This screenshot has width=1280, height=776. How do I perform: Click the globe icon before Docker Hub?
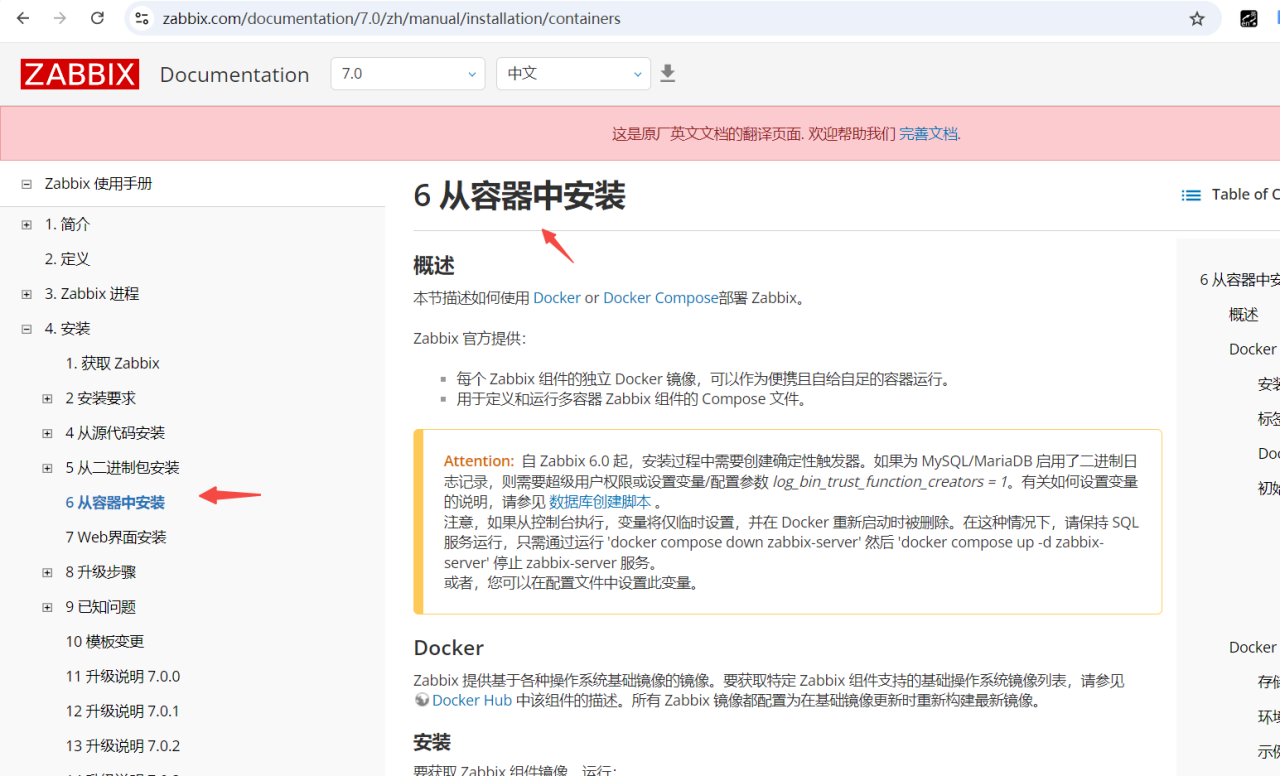421,700
